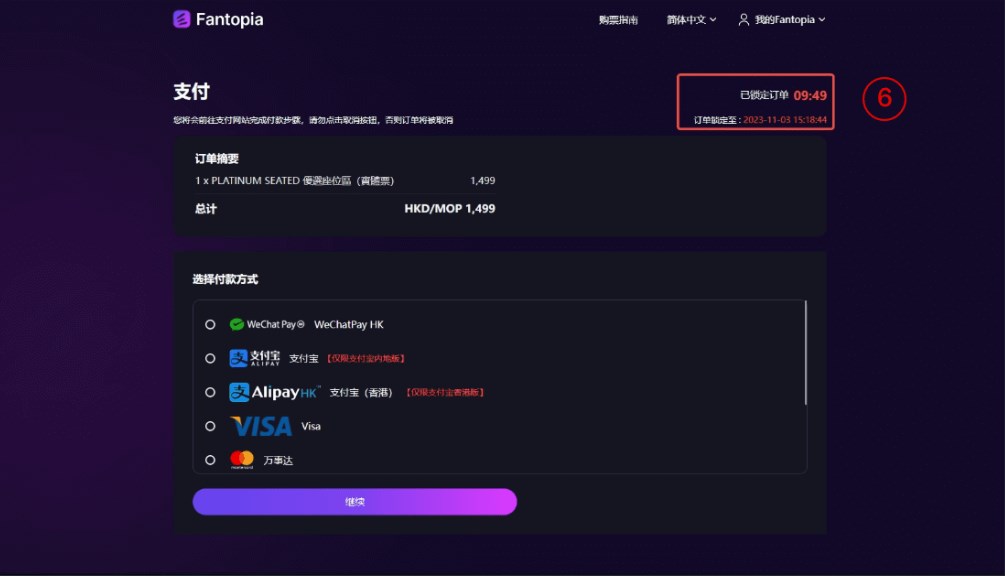Click the VISA card logo
This screenshot has height=576, width=1005.
[x=261, y=426]
